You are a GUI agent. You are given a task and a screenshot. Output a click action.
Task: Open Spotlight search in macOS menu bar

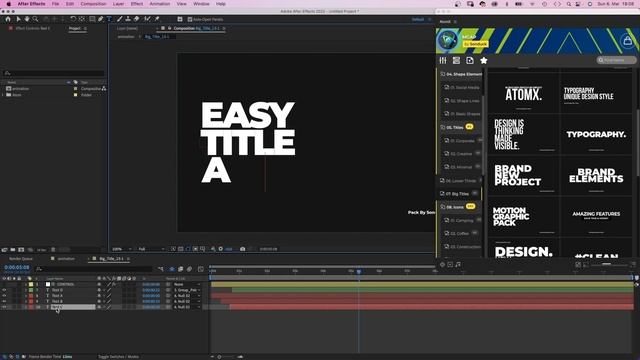pyautogui.click(x=569, y=4)
